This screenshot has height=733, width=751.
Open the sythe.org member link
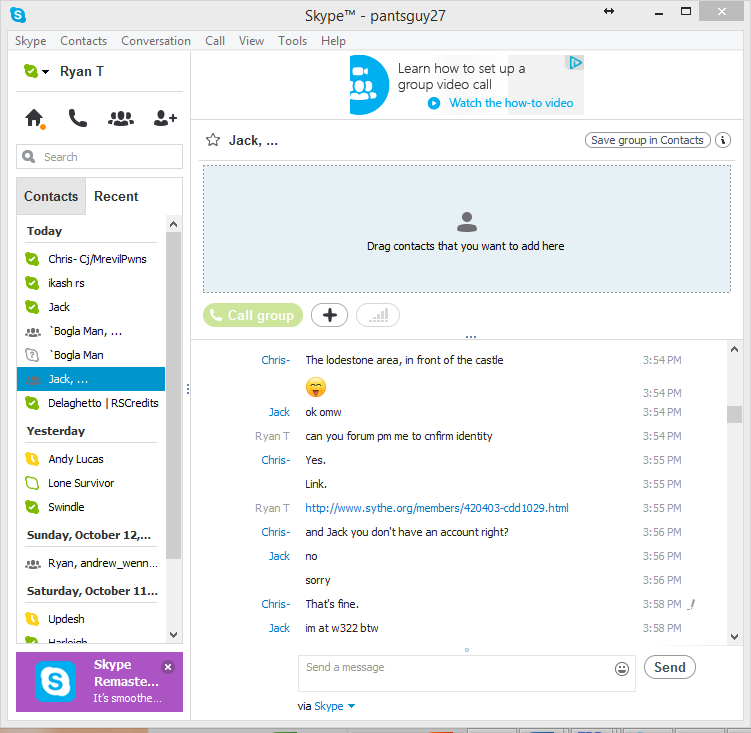point(437,508)
